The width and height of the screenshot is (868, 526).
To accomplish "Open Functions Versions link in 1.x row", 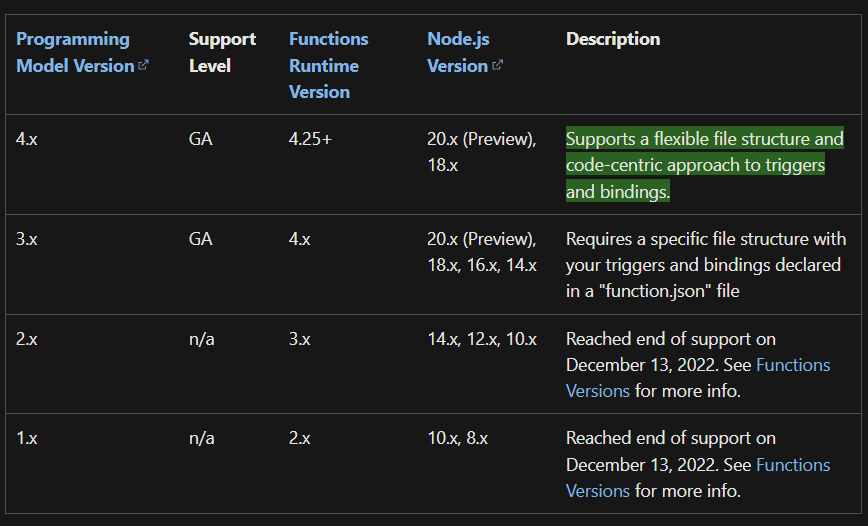I will point(698,478).
